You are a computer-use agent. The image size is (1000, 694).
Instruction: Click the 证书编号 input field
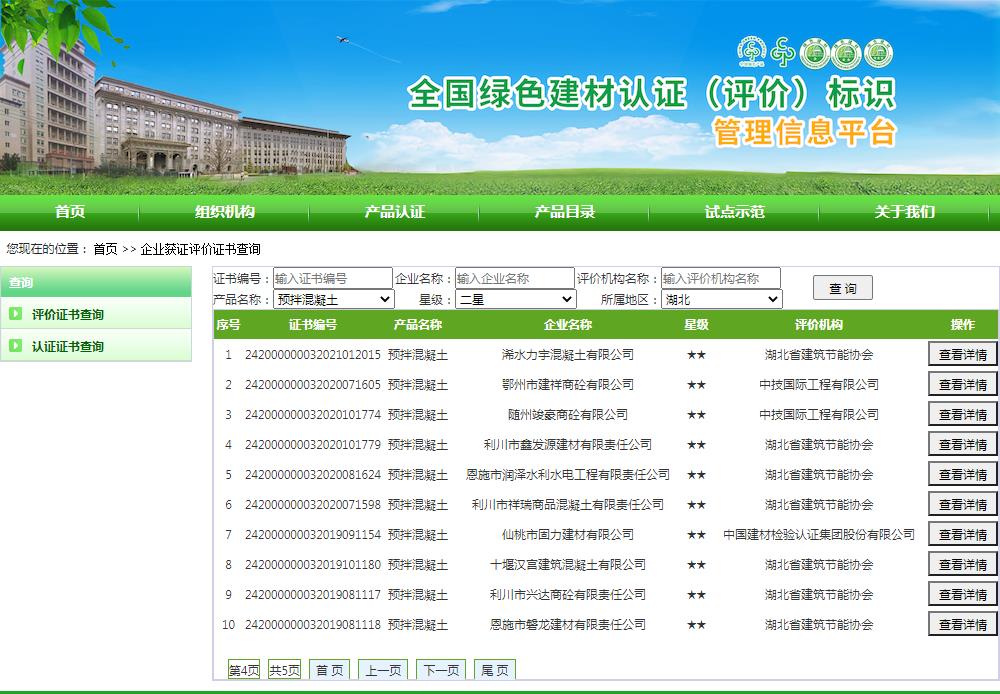click(333, 278)
